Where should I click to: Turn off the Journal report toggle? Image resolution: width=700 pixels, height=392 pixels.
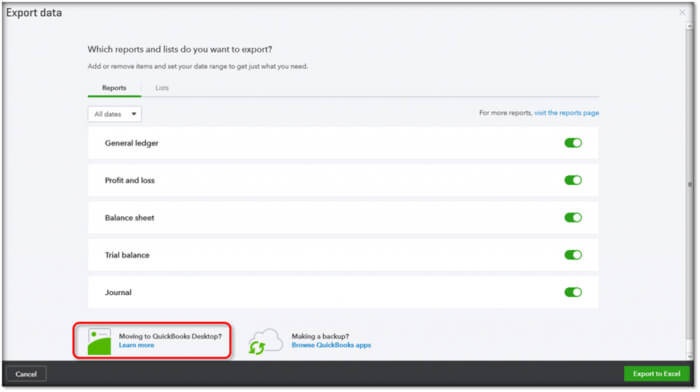tap(573, 292)
